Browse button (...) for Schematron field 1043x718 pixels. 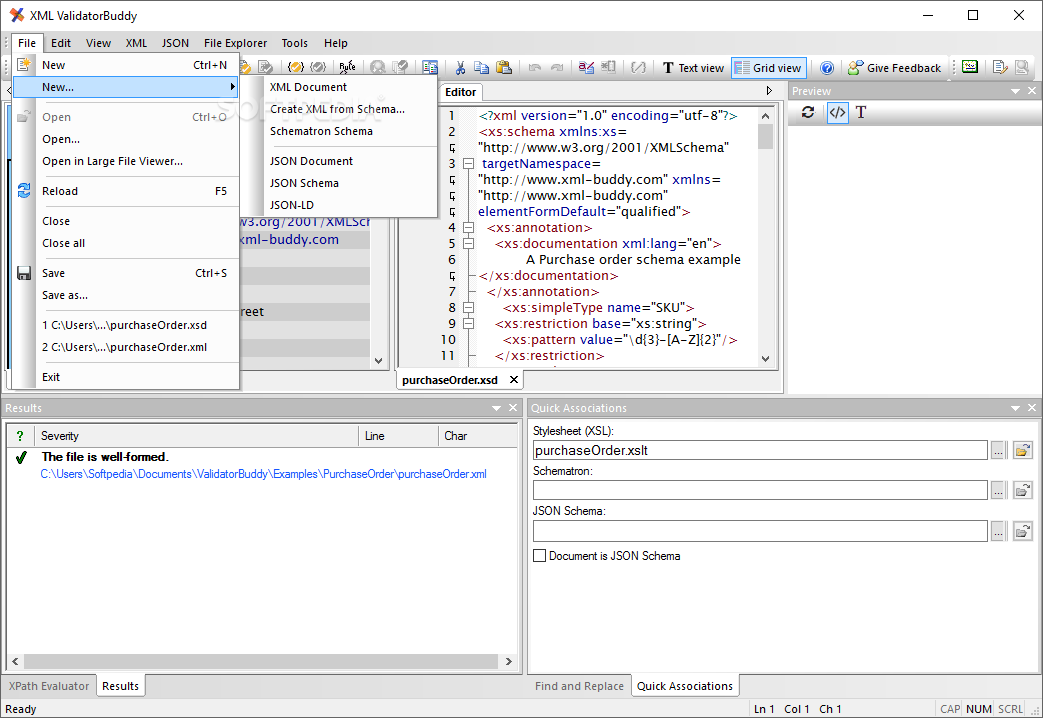(998, 490)
